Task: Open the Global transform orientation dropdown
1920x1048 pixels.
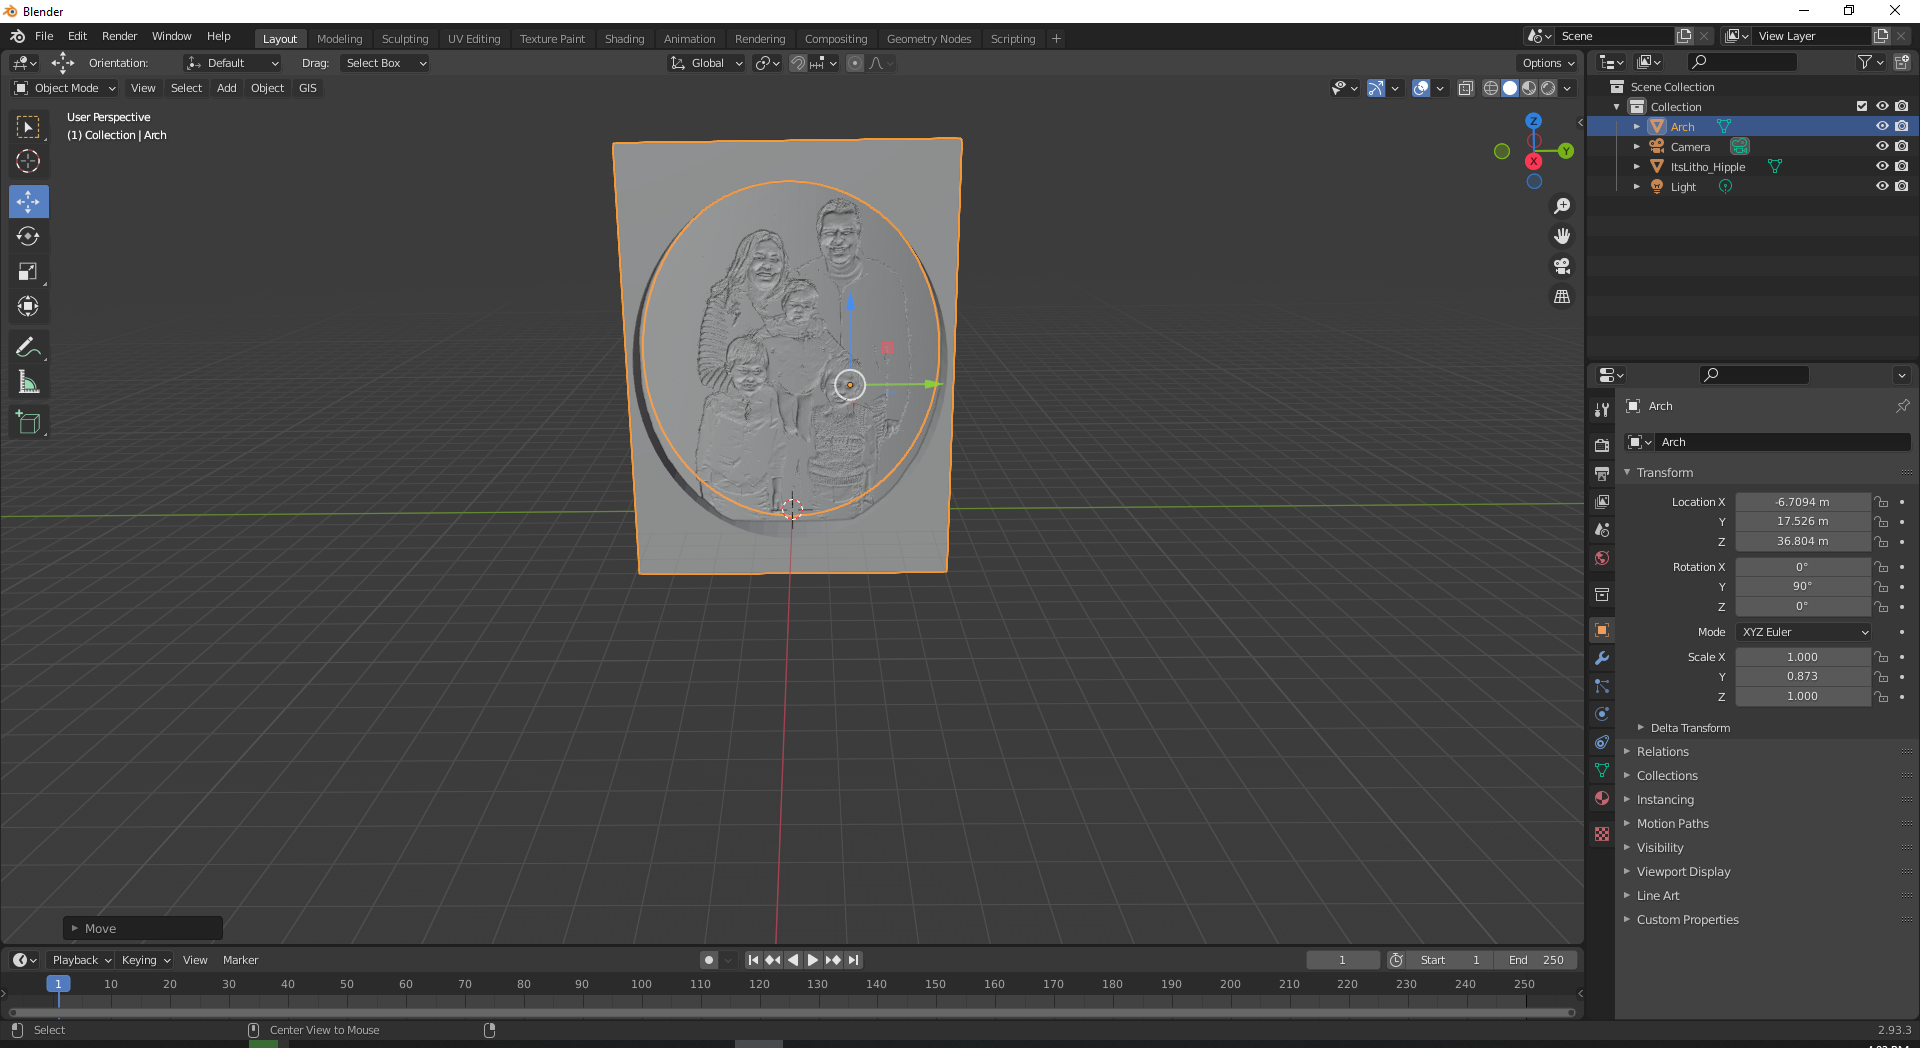Action: click(x=706, y=63)
